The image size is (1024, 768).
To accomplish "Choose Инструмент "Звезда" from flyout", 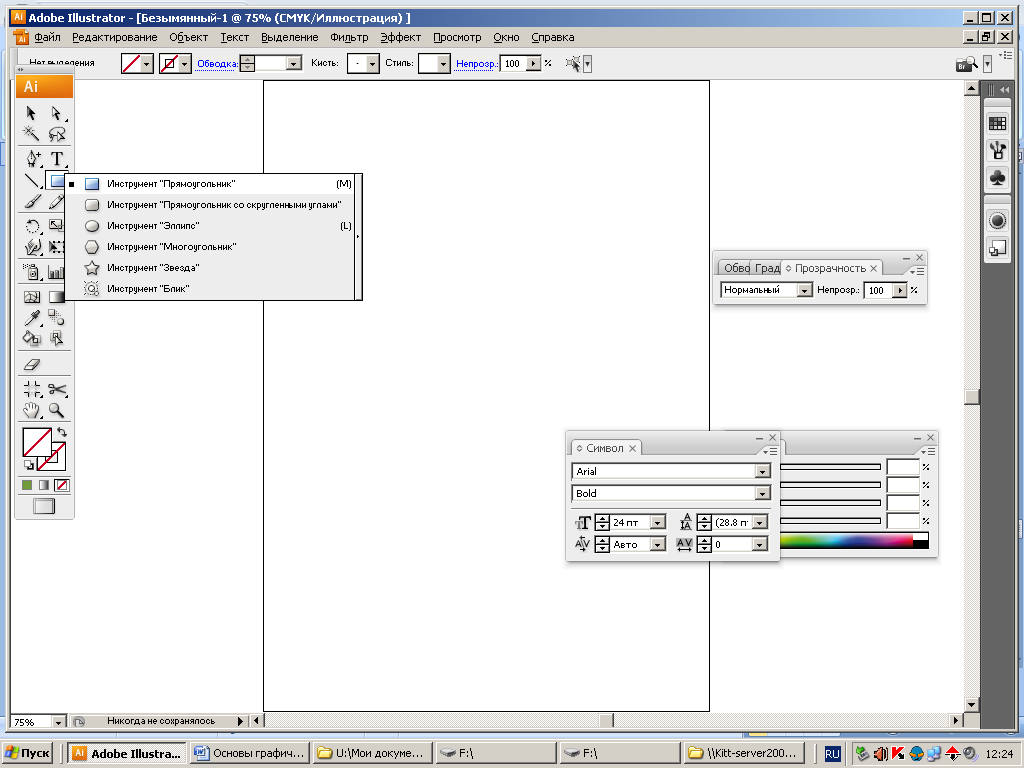I will coord(211,268).
